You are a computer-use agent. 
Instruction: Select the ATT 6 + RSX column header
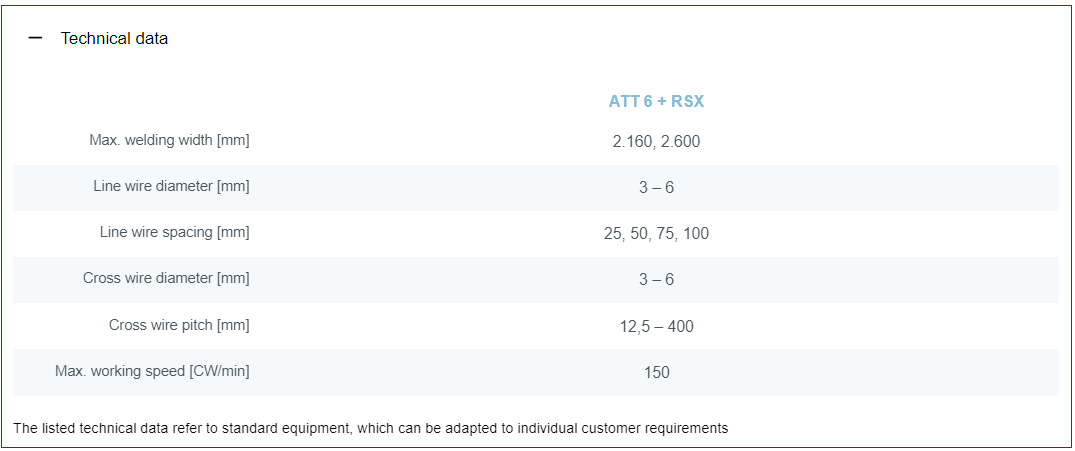656,101
